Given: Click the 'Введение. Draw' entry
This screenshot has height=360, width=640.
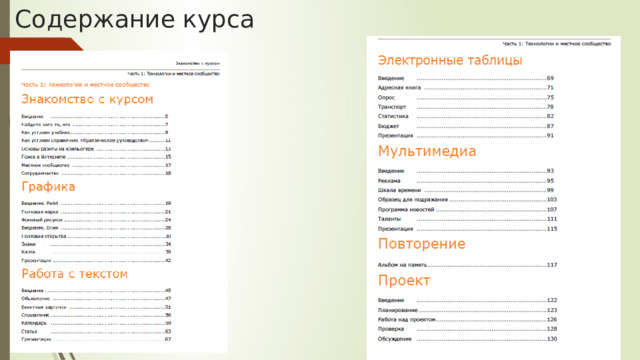Looking at the screenshot, I should 96,228.
